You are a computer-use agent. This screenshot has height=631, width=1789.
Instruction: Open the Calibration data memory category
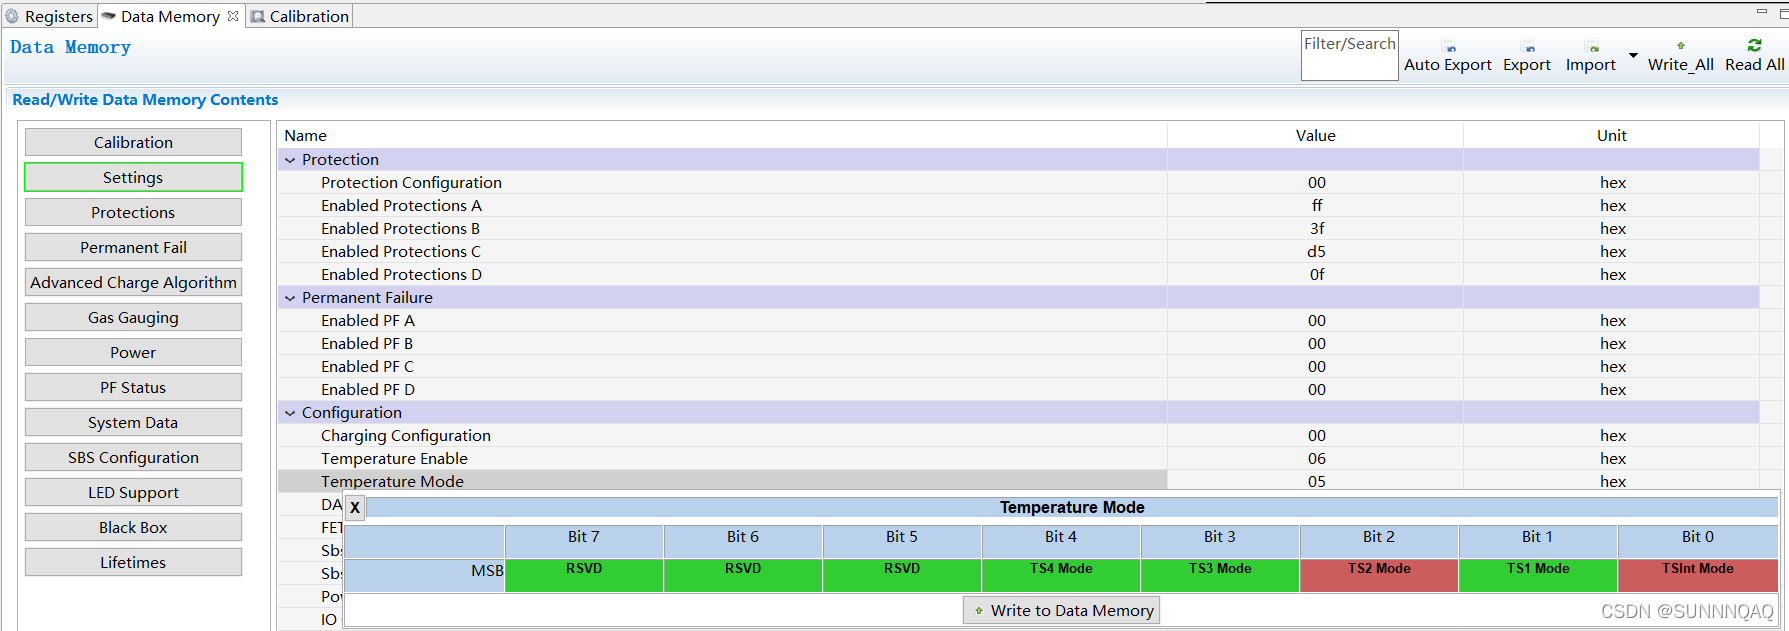pos(133,142)
